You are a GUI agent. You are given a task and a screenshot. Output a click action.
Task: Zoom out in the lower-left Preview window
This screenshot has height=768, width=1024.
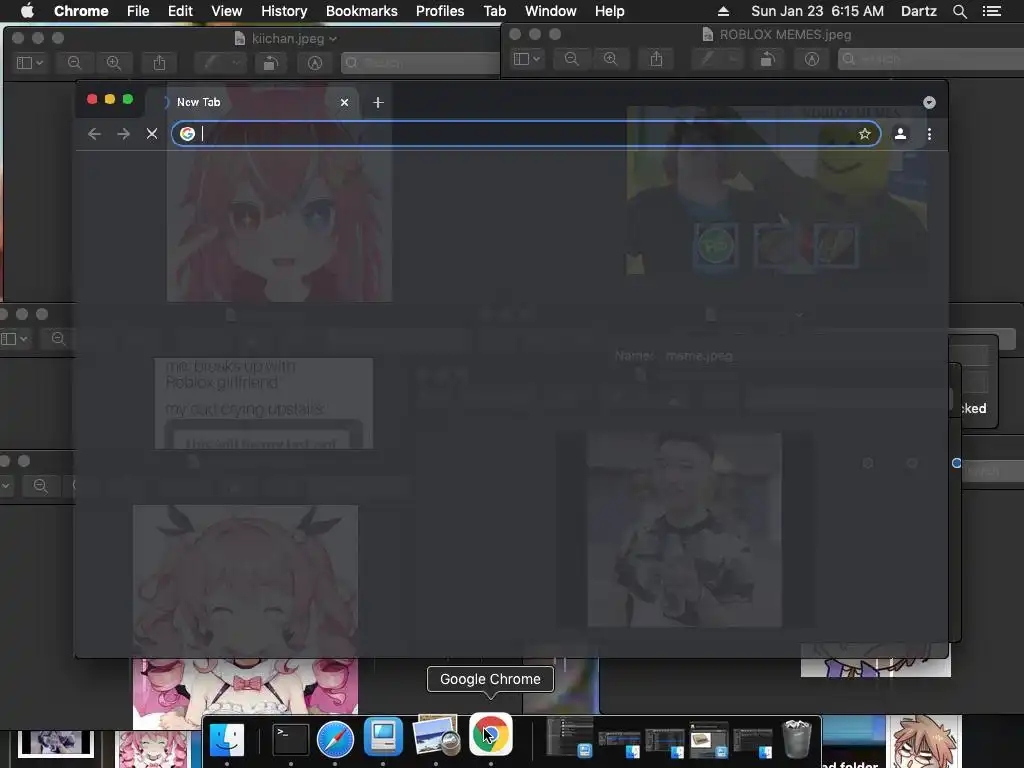point(40,486)
